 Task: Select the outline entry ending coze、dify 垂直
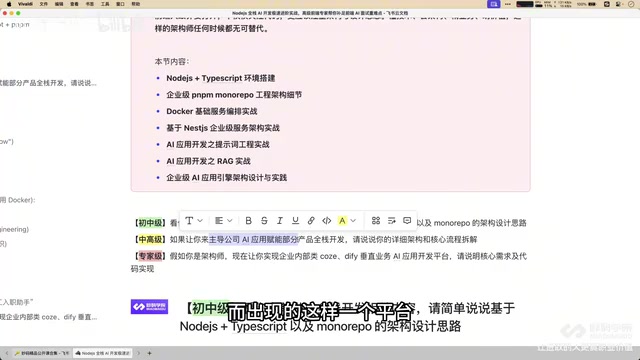pyautogui.click(x=48, y=317)
